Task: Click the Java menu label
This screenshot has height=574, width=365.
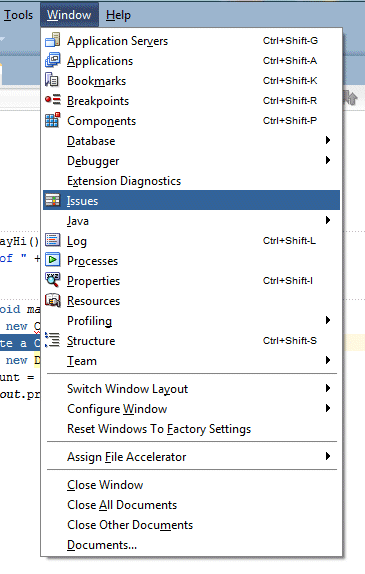Action: pyautogui.click(x=78, y=221)
